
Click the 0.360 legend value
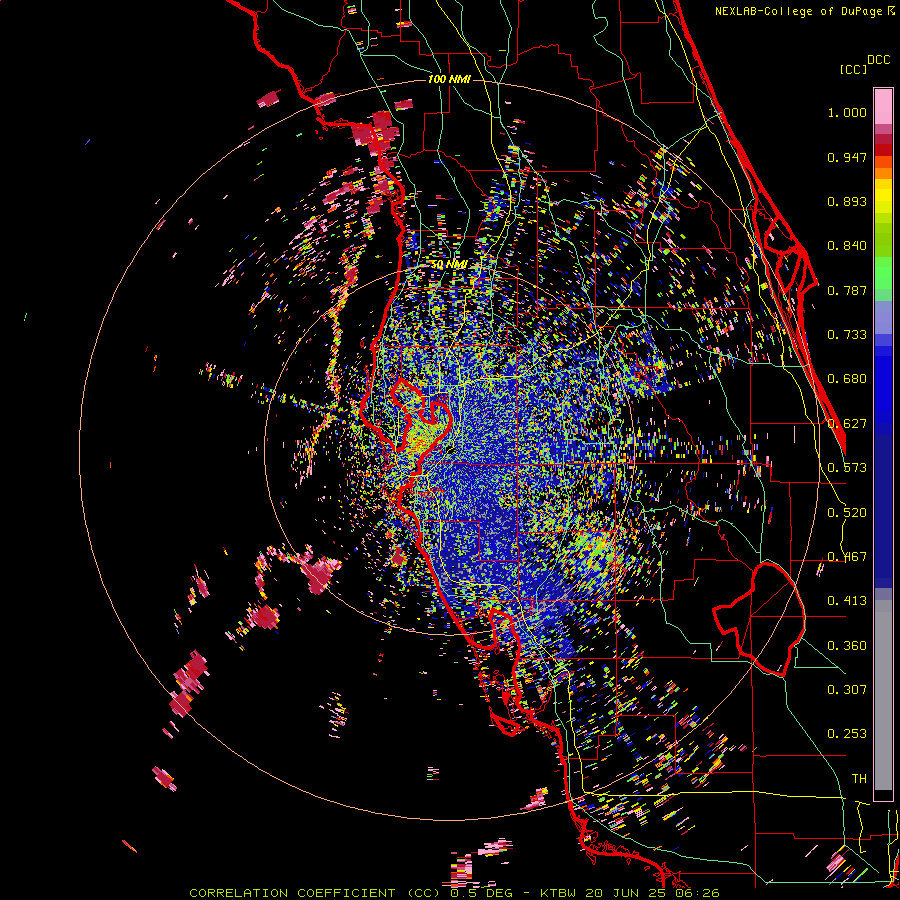click(x=847, y=646)
